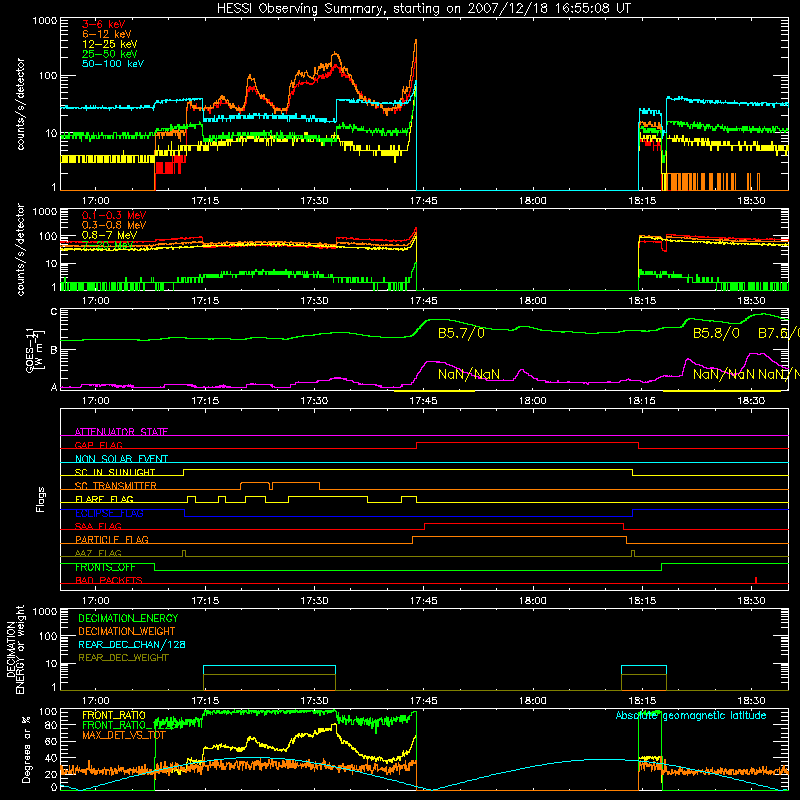Click the B5.8/0 flare class annotation
This screenshot has height=800, width=800.
pos(716,334)
